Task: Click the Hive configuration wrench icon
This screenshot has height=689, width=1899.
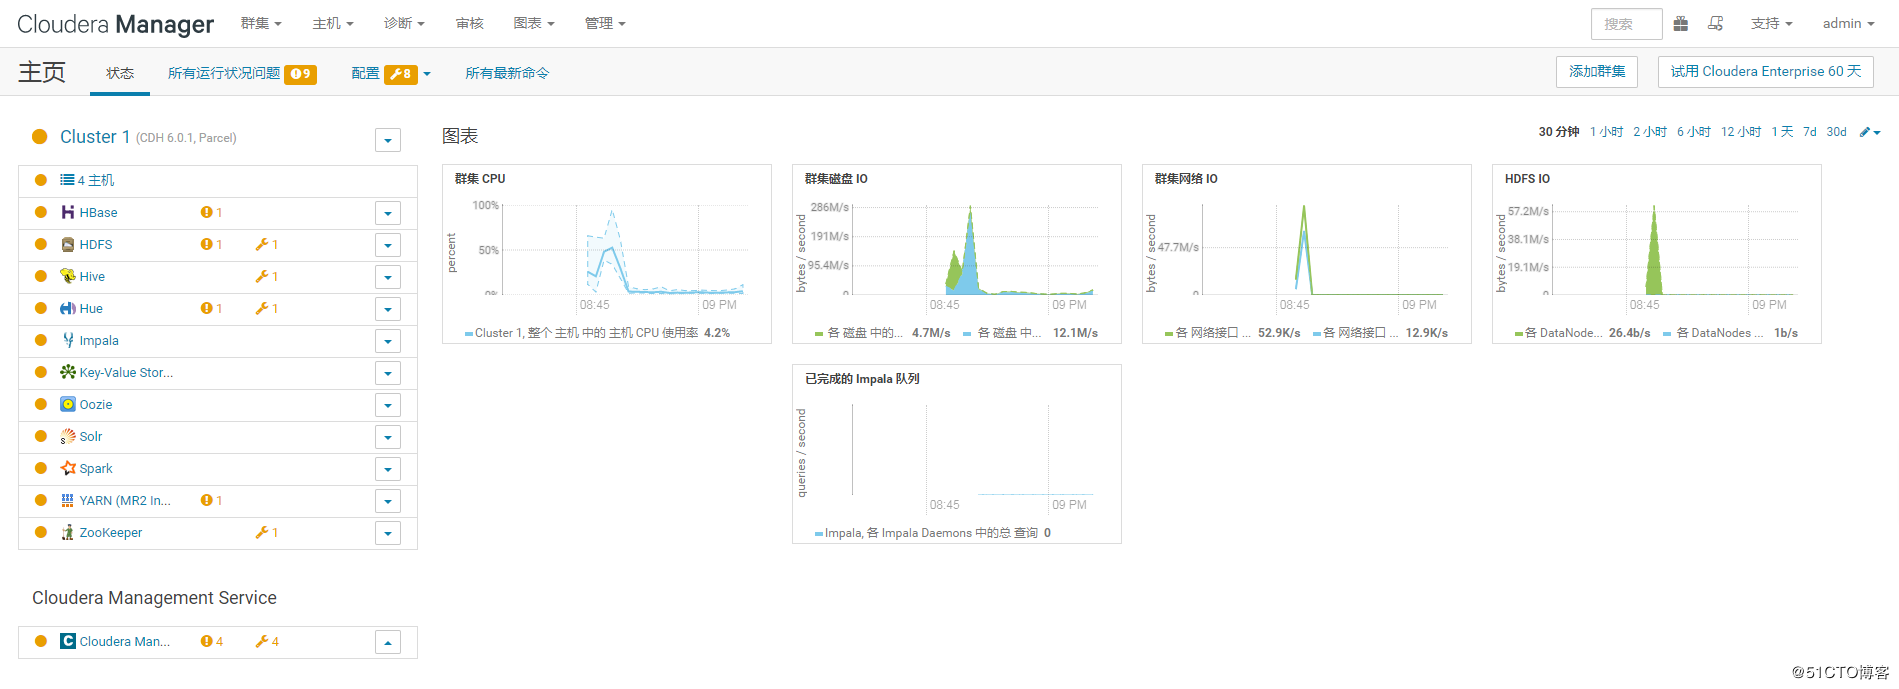Action: (x=267, y=276)
